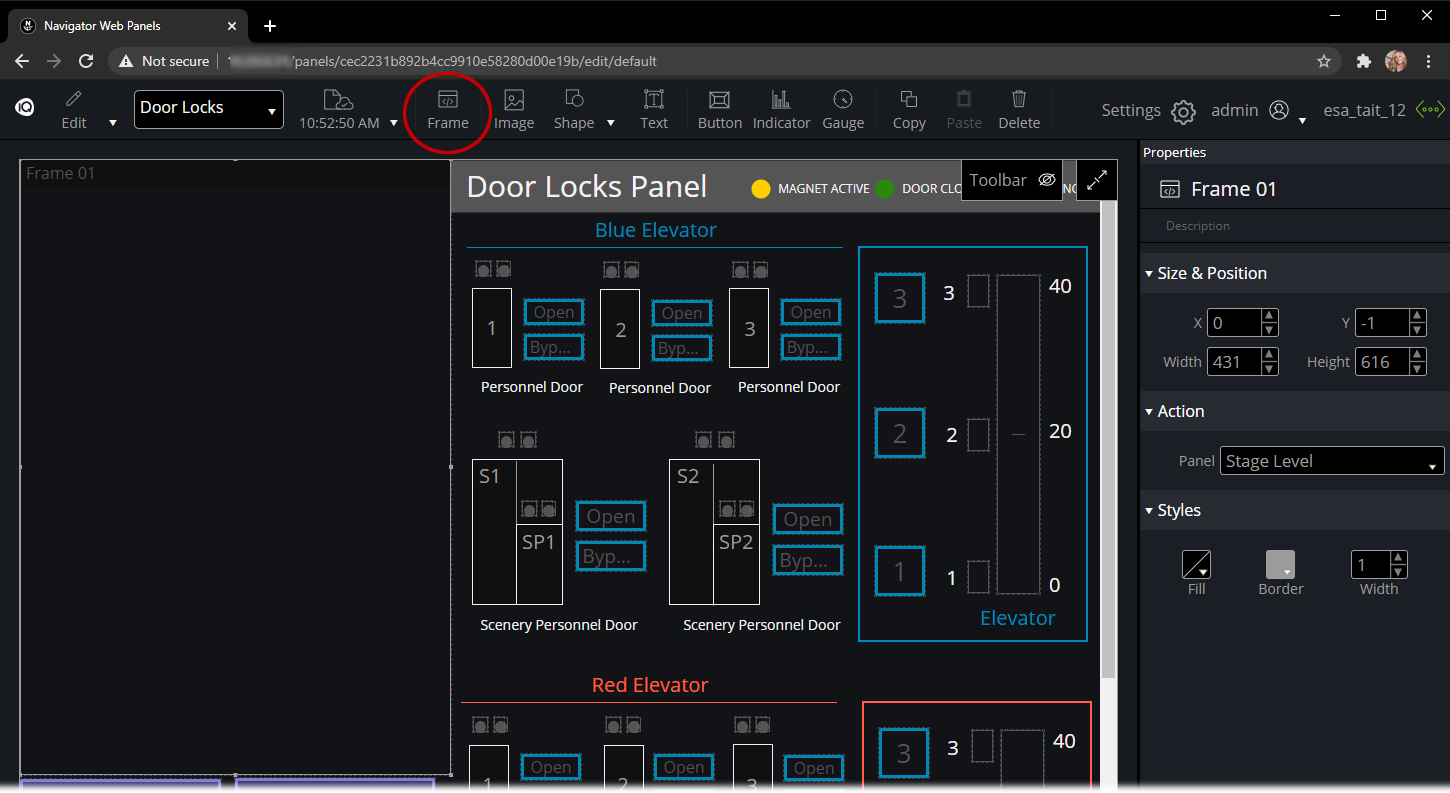This screenshot has width=1450, height=793.
Task: Open the Border color swatch
Action: point(1280,565)
